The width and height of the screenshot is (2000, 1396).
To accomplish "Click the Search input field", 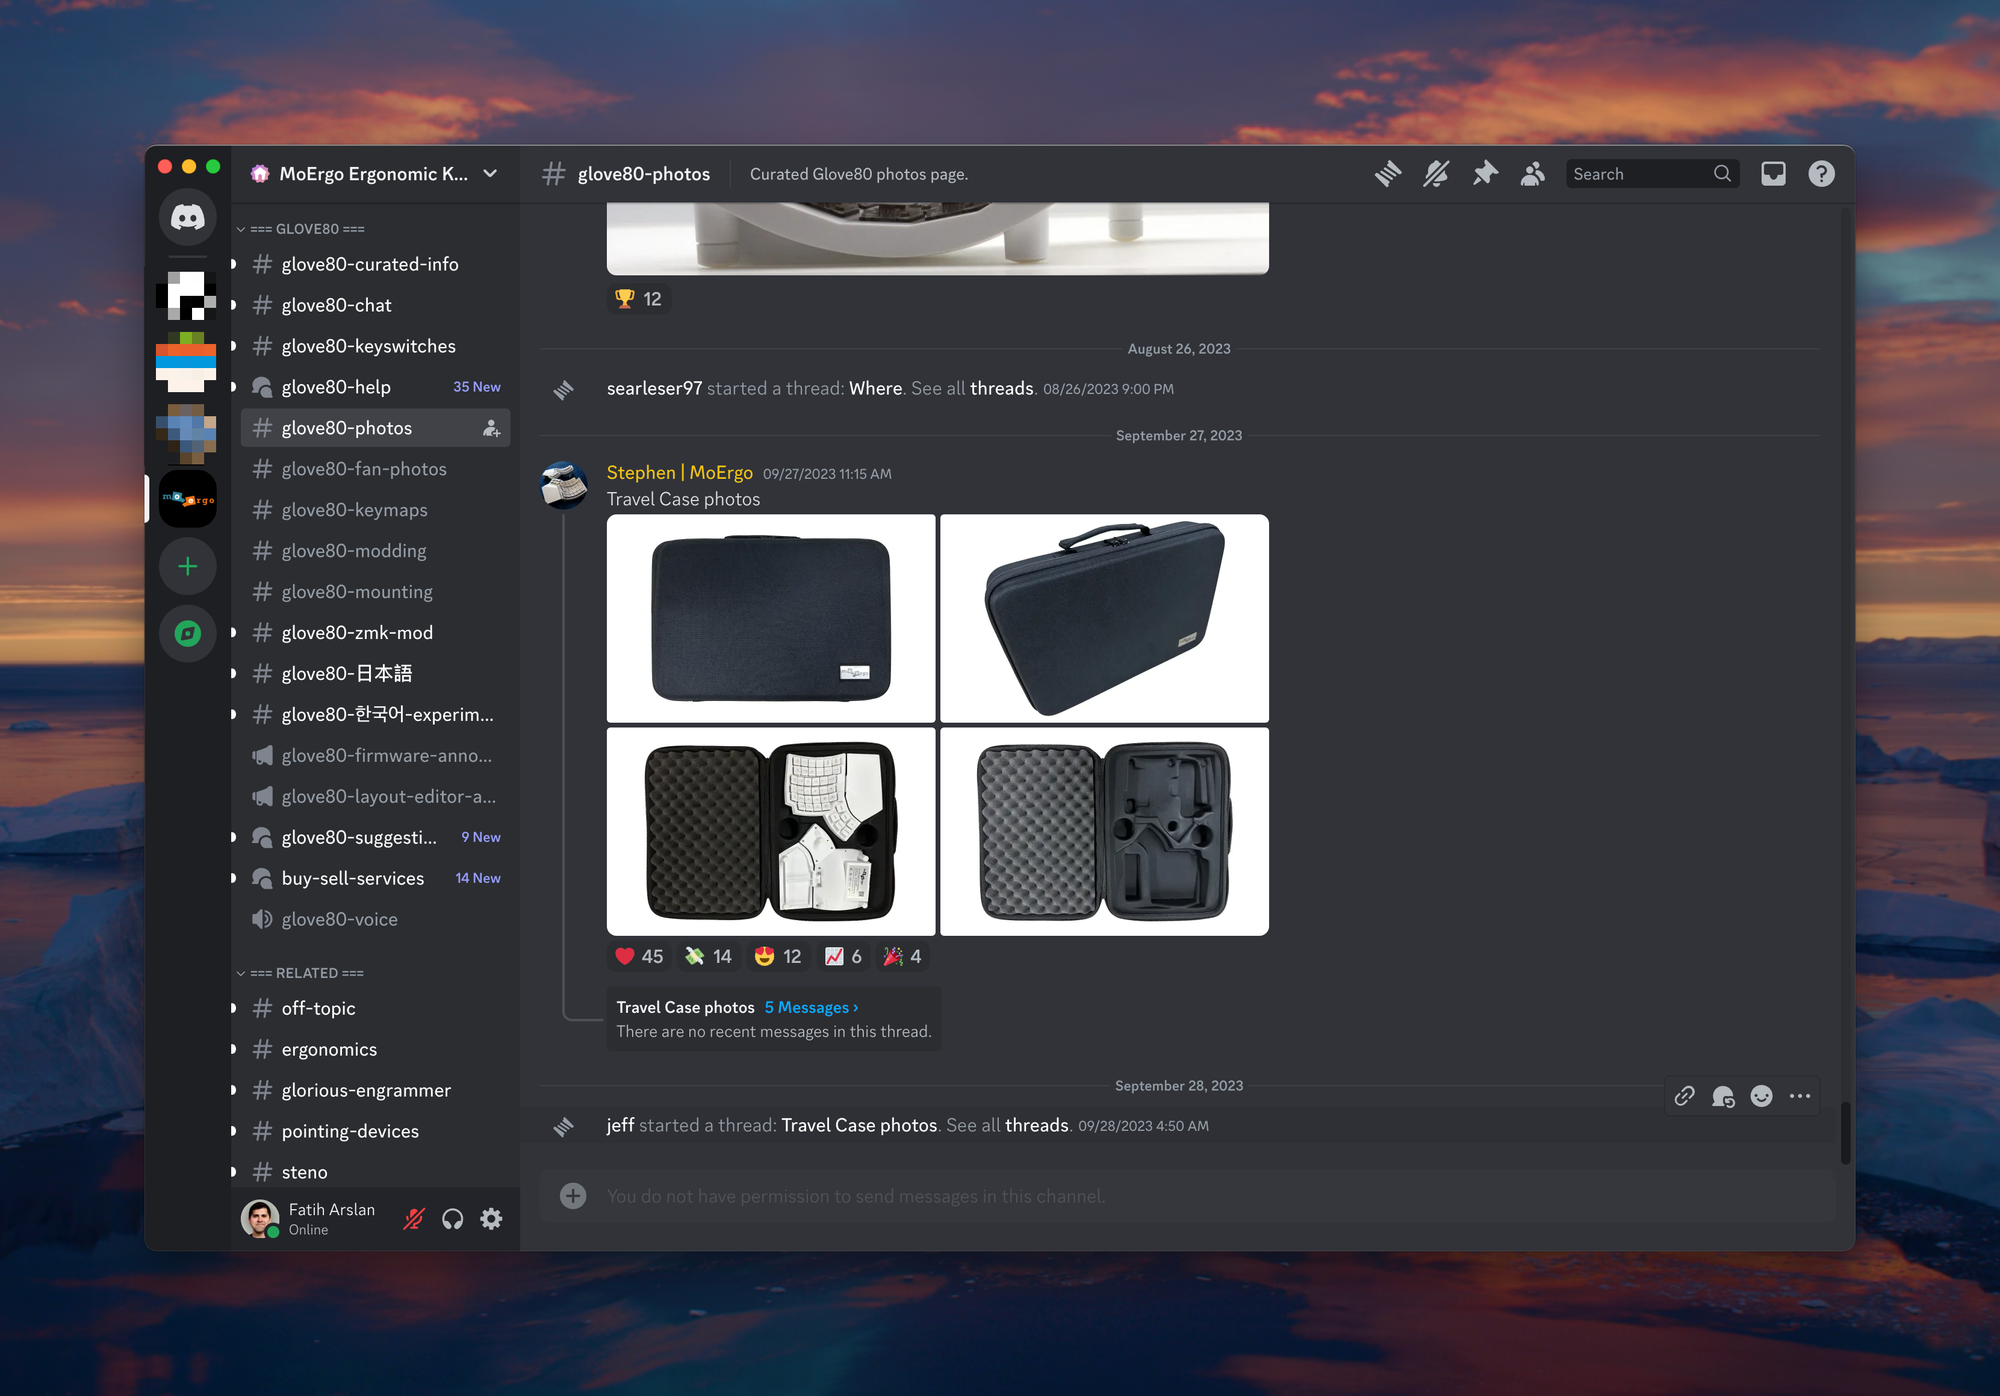I will [1640, 174].
